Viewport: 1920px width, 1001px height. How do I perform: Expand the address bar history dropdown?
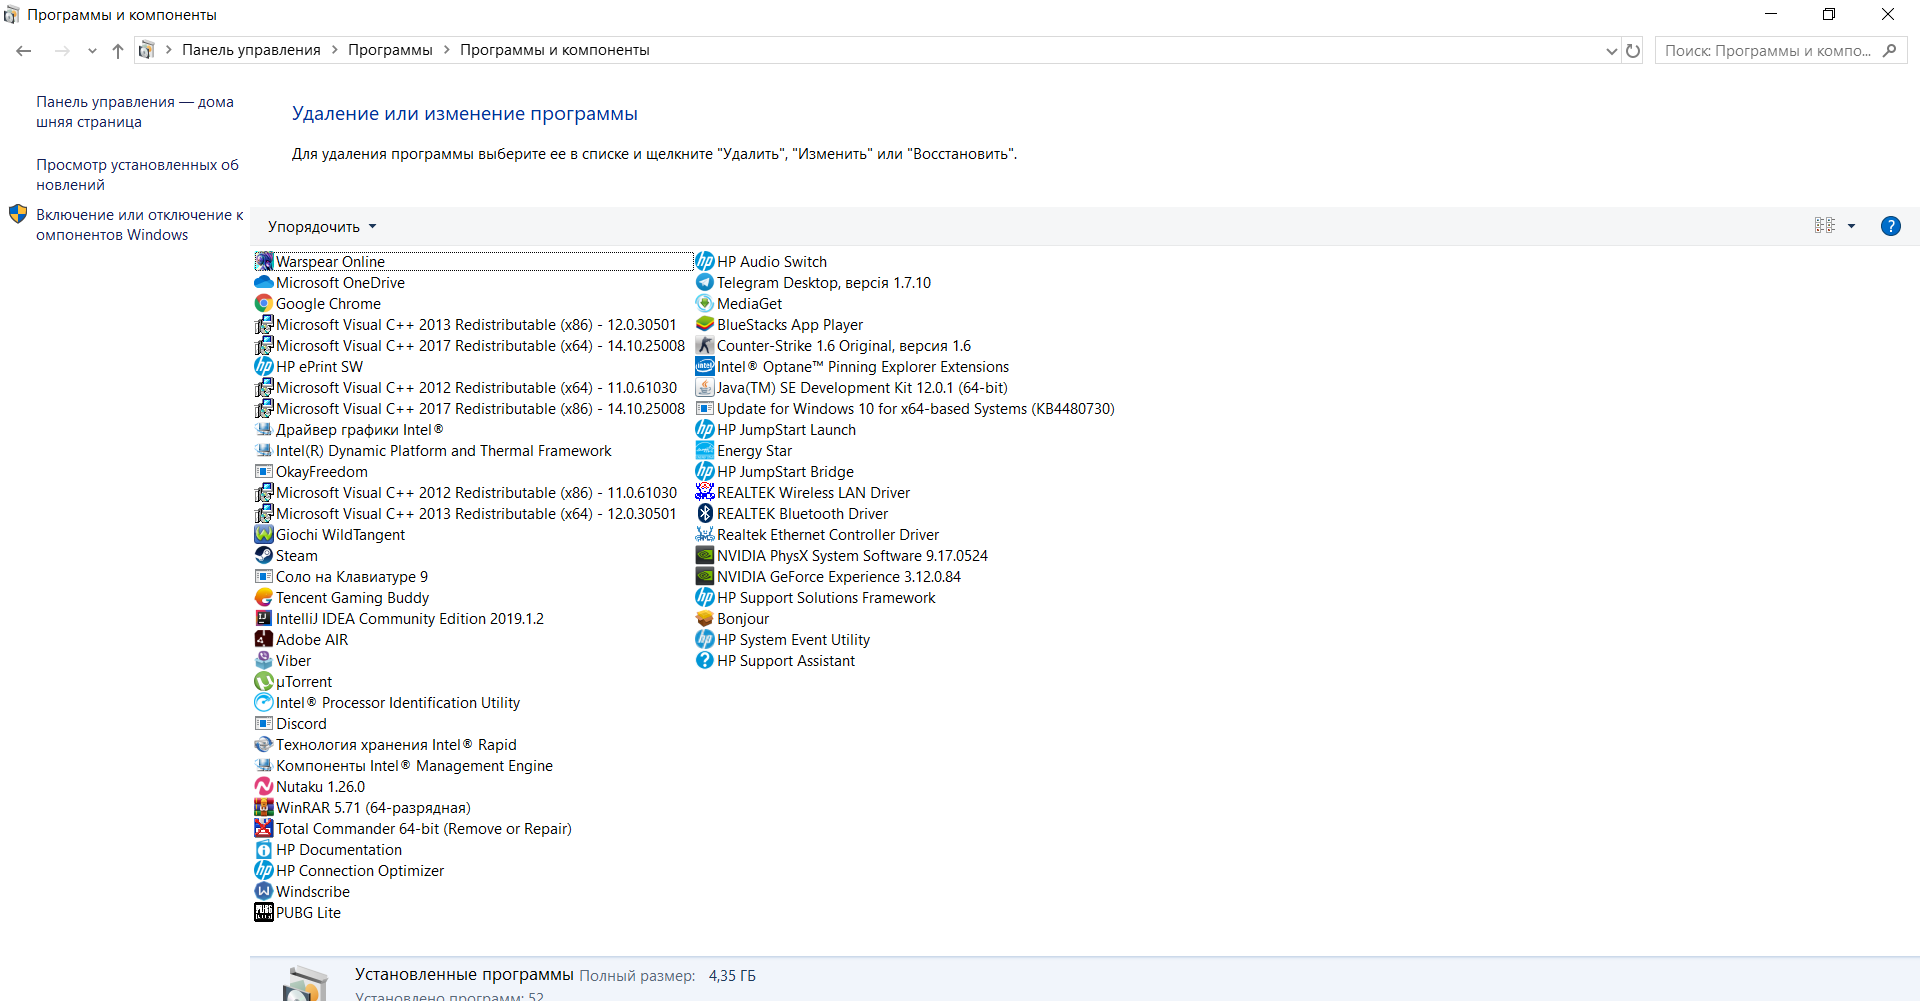coord(1611,51)
